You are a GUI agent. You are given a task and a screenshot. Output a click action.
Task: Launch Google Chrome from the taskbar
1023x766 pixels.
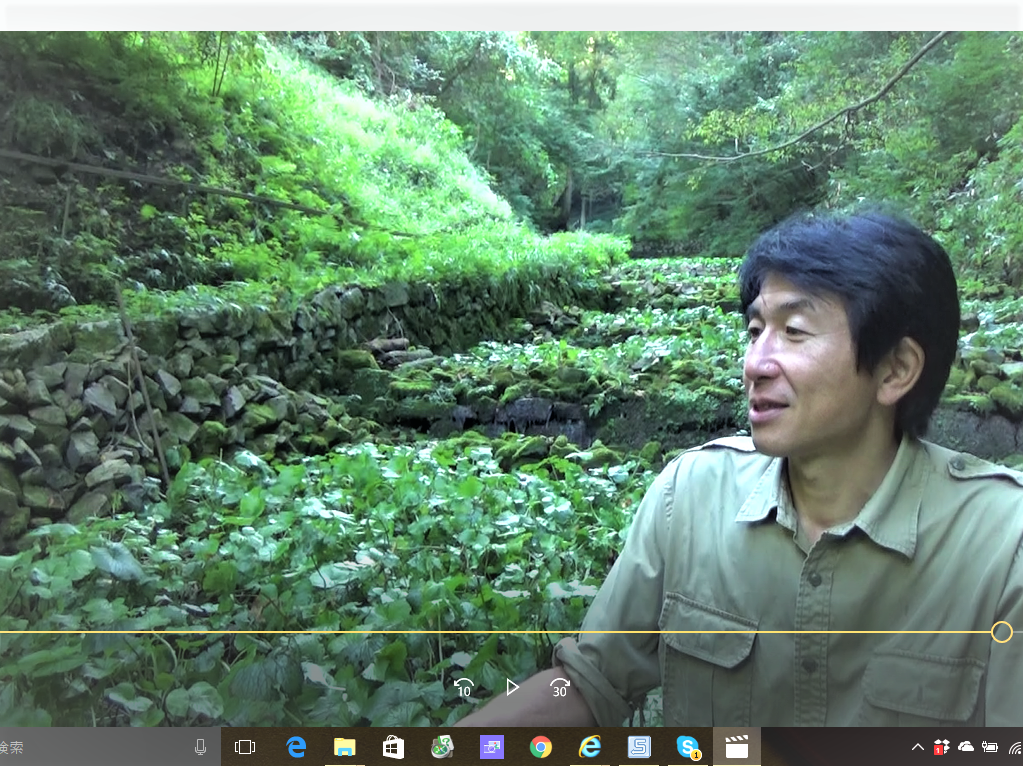541,747
